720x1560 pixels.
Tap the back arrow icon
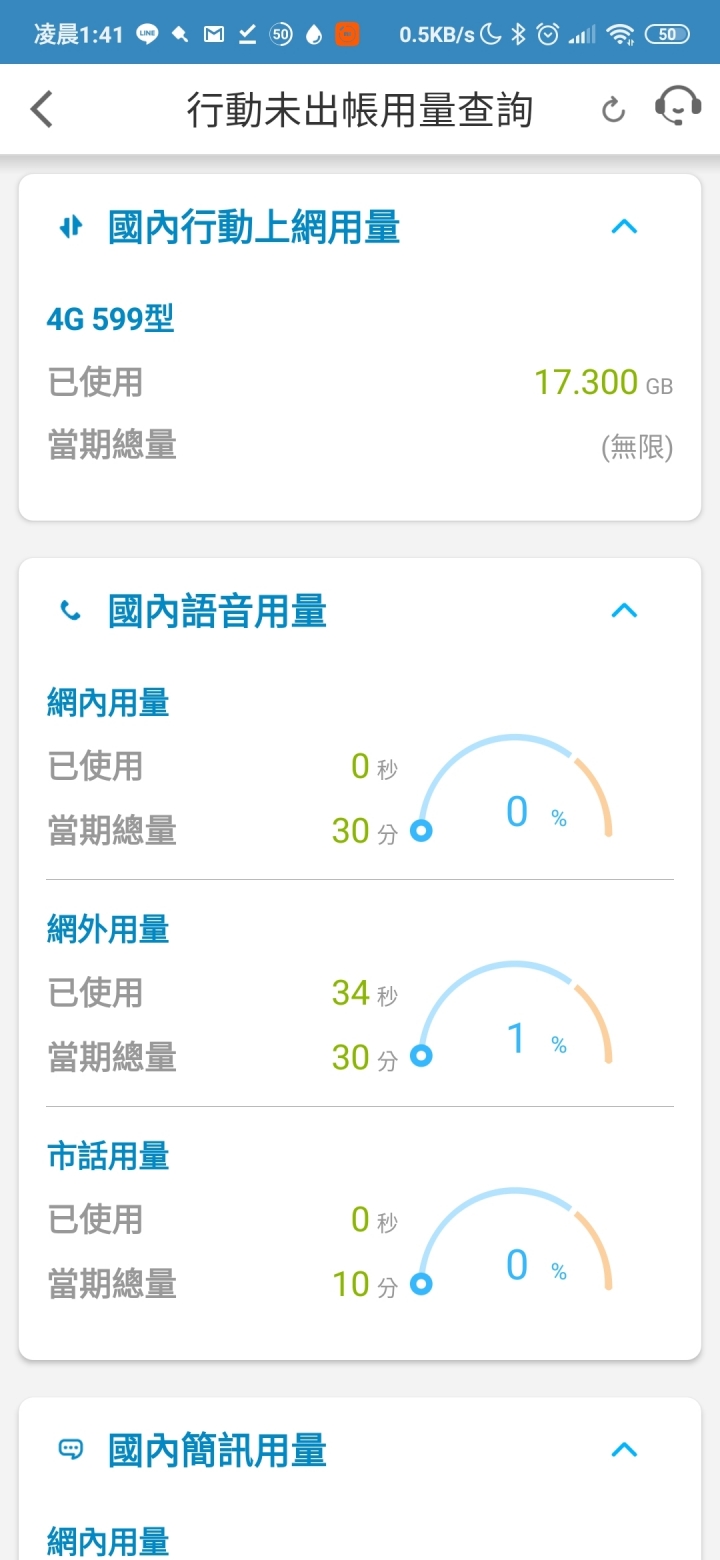[41, 109]
